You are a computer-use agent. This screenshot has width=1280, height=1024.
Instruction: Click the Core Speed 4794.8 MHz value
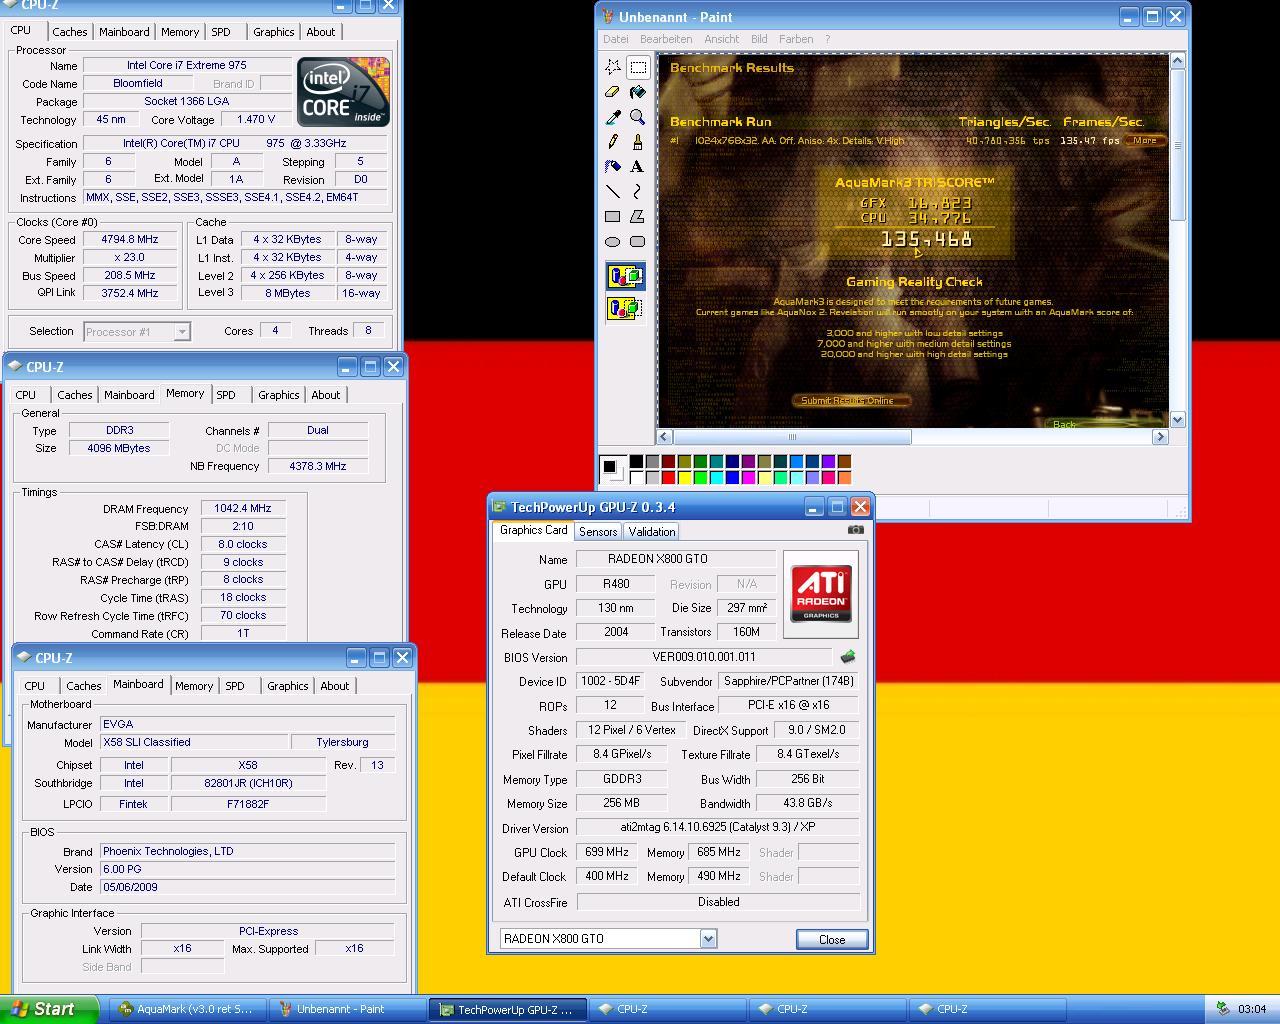coord(131,240)
